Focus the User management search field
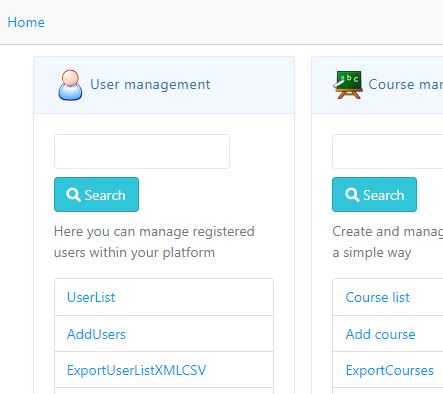This screenshot has height=394, width=443. pos(142,151)
